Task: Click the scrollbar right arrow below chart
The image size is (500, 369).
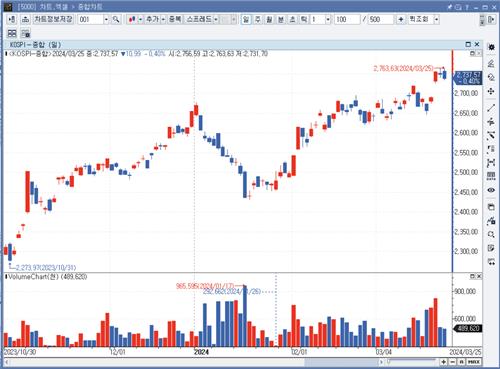Action: tap(381, 362)
